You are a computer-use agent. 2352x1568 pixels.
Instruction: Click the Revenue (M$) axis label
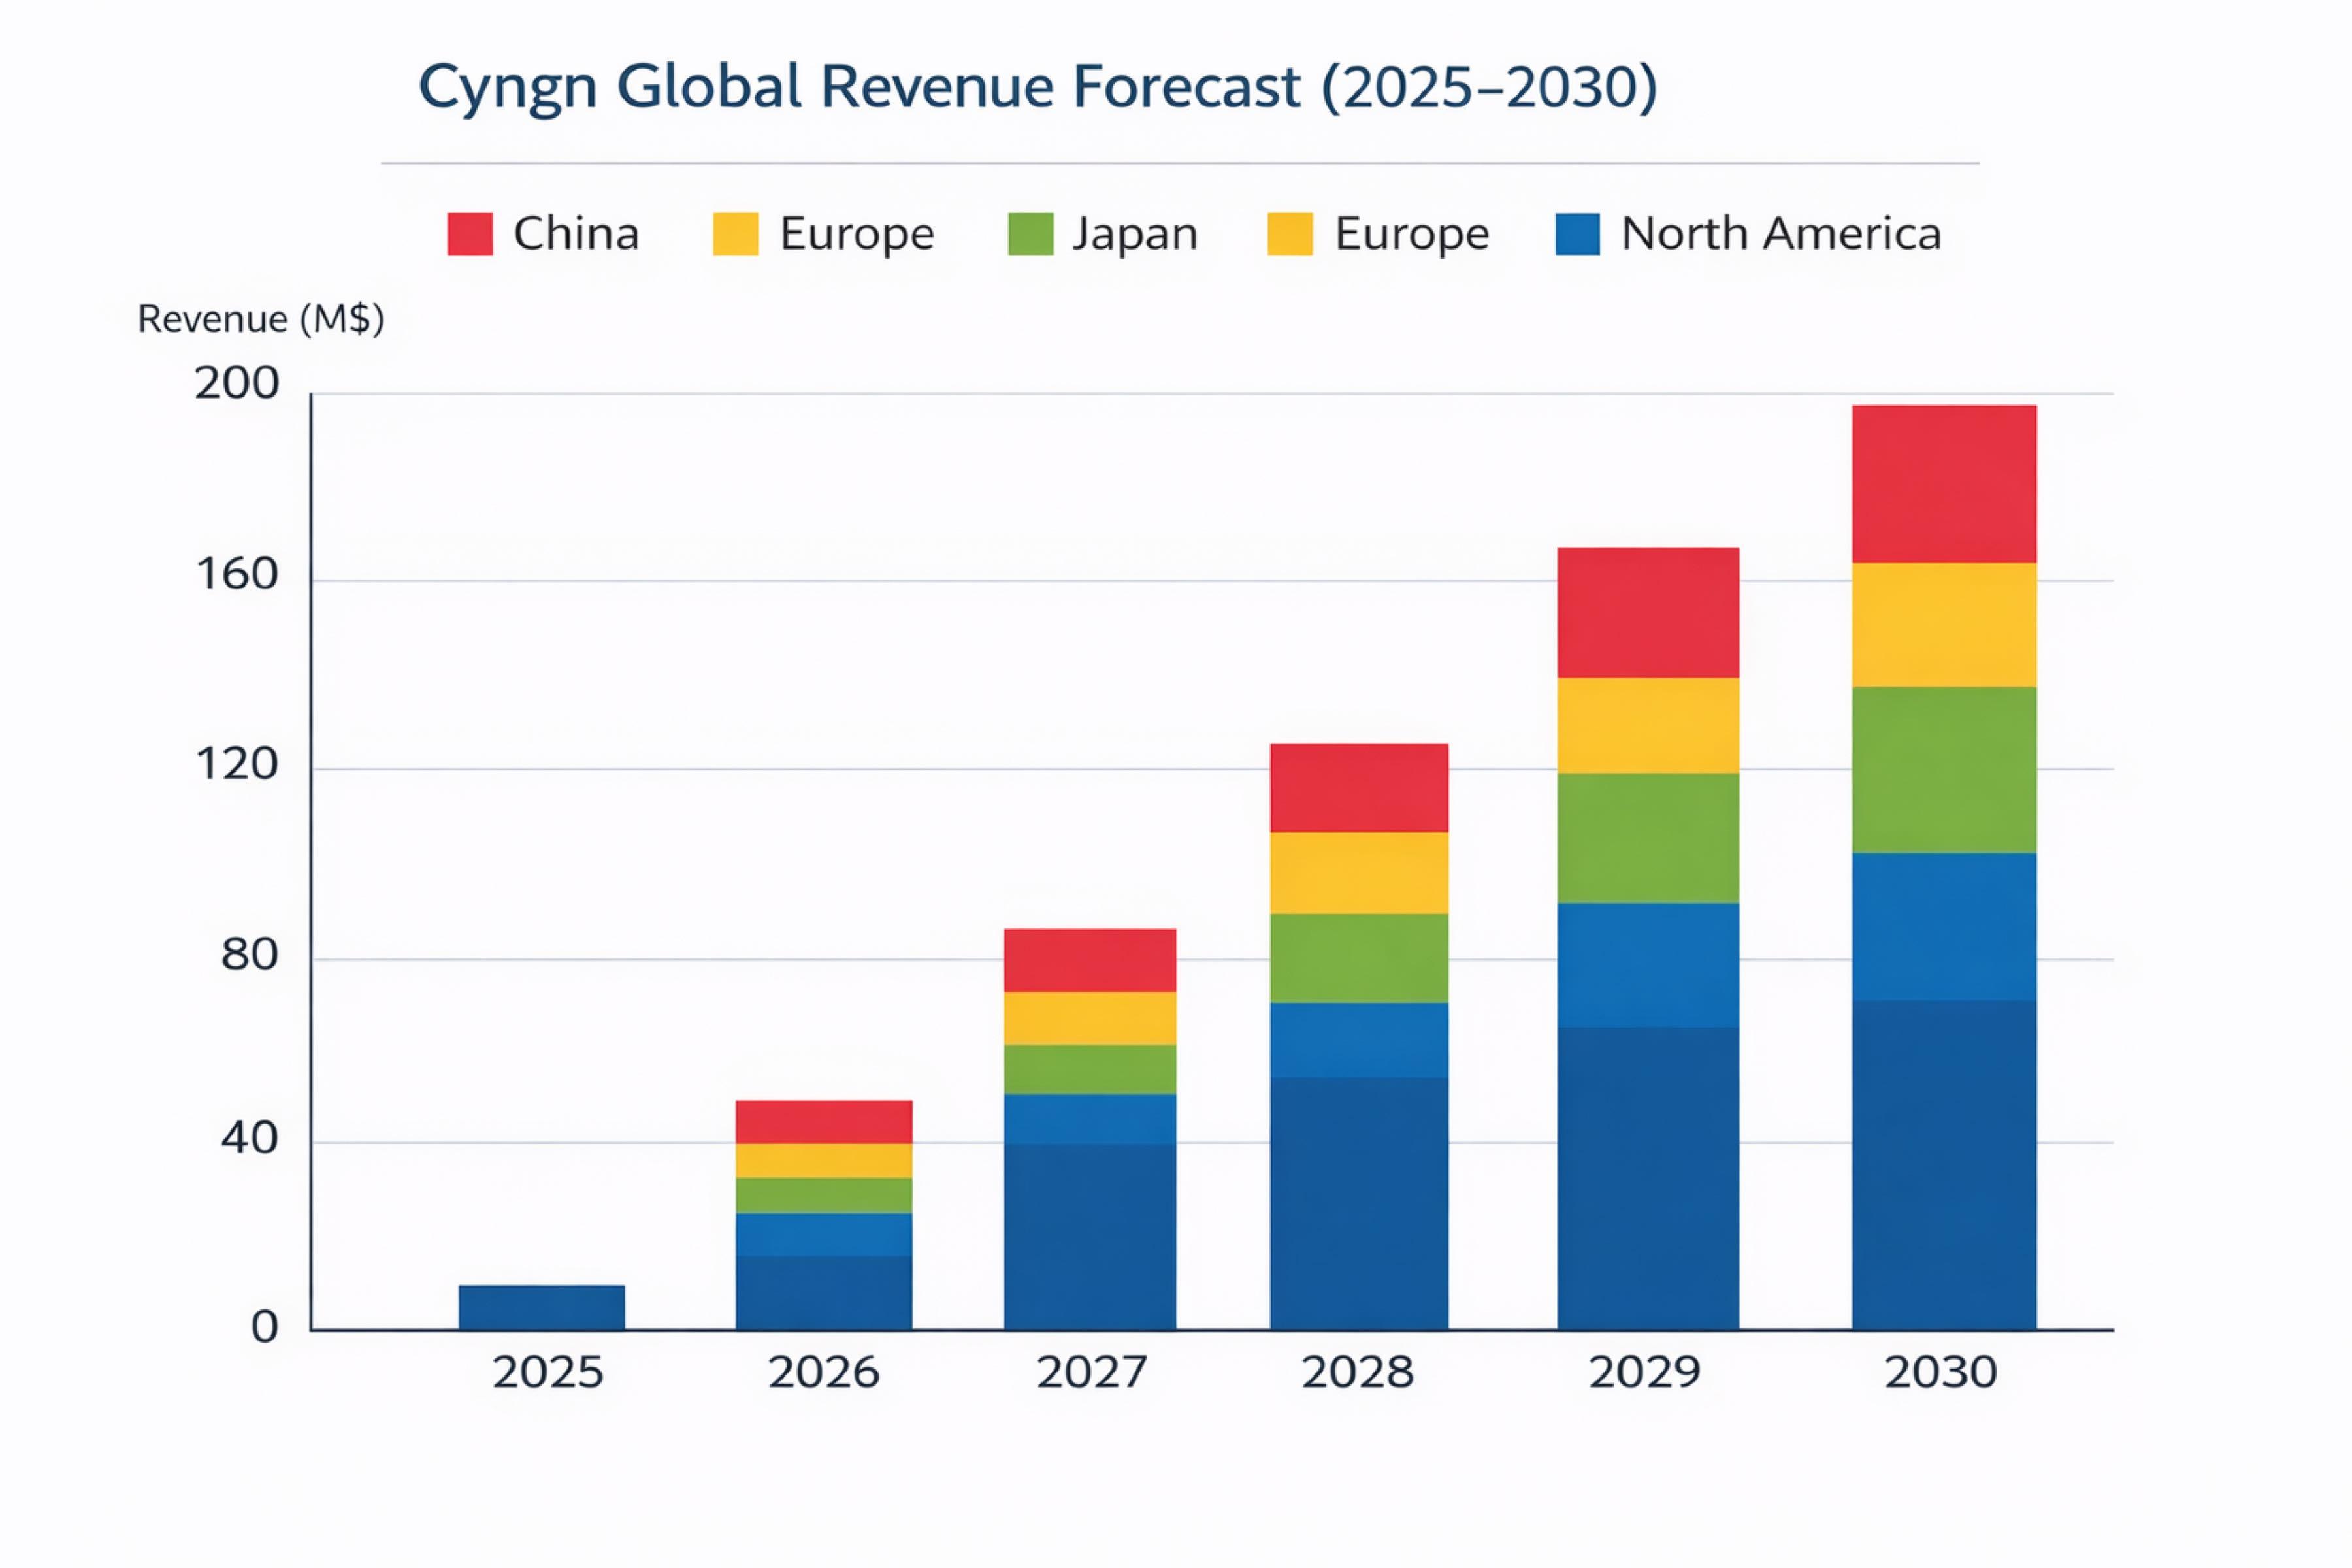[260, 319]
